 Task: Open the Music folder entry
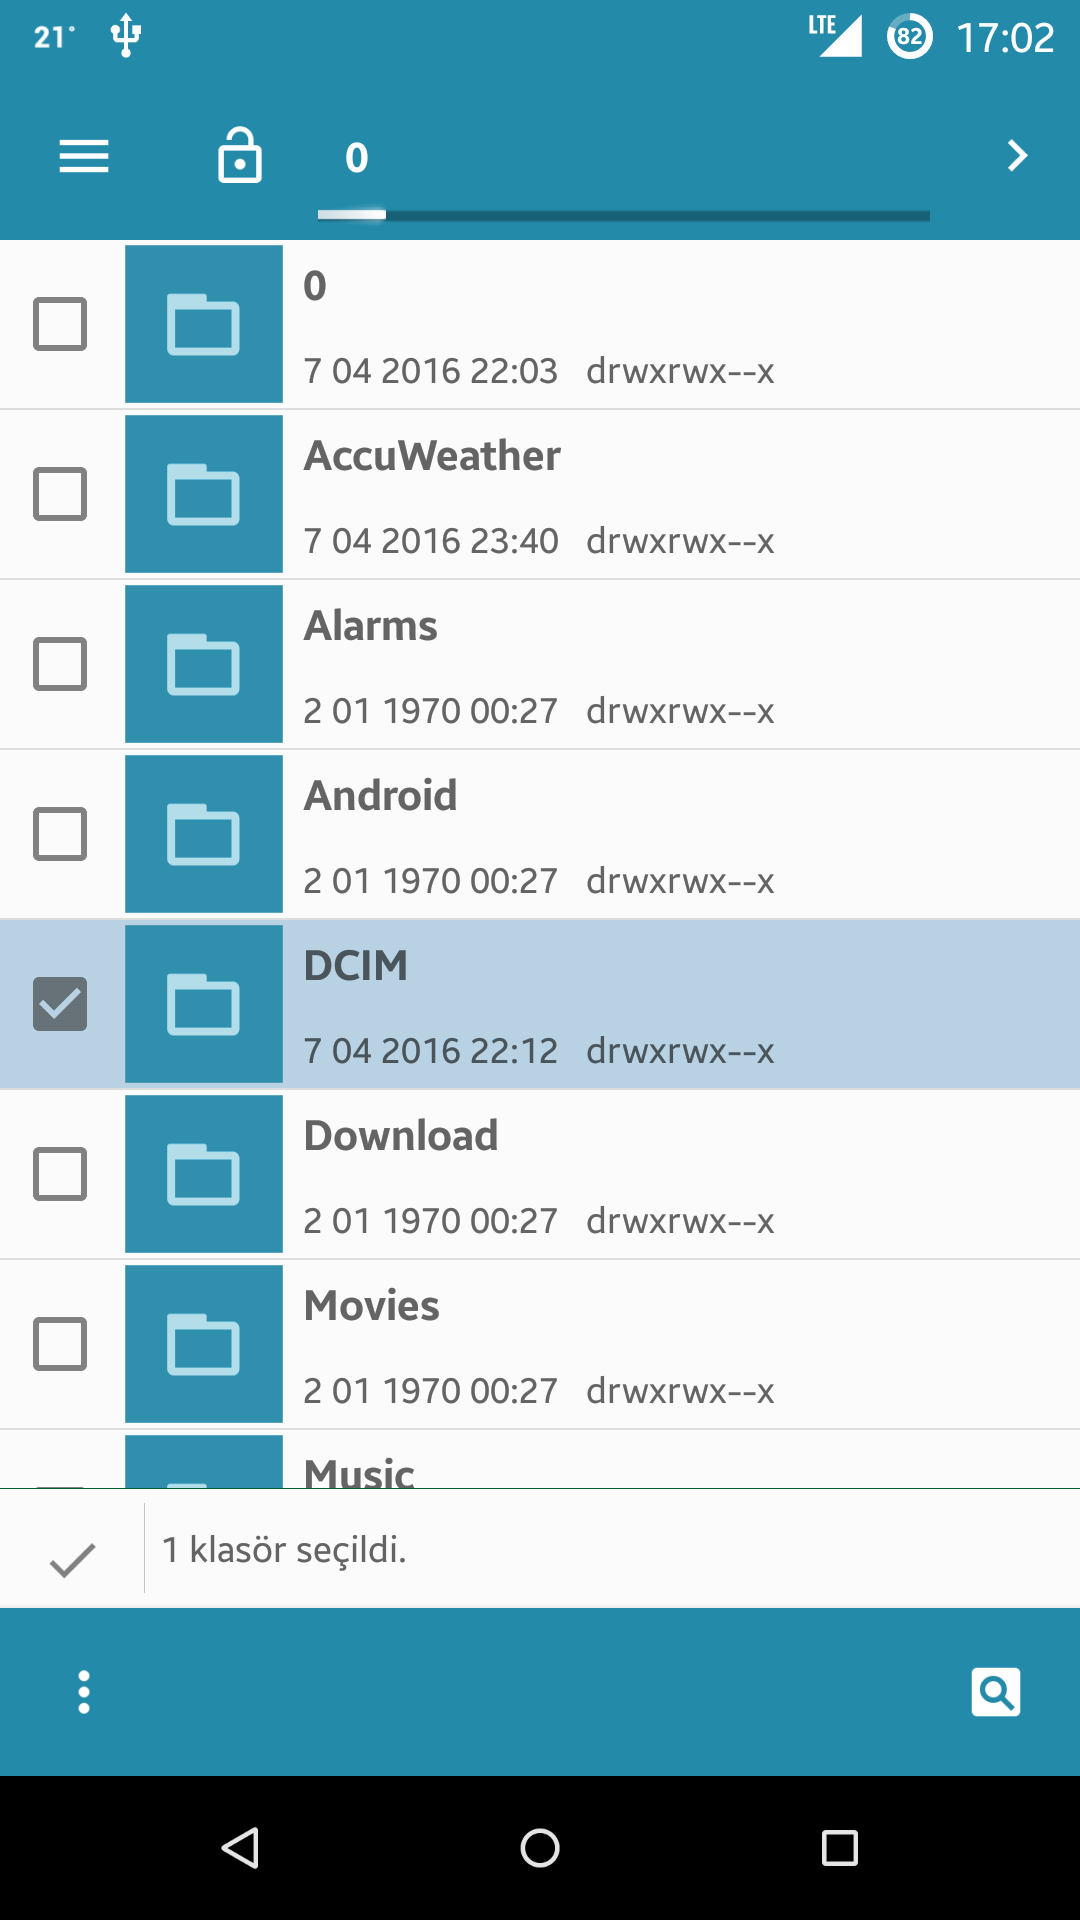[x=540, y=1460]
